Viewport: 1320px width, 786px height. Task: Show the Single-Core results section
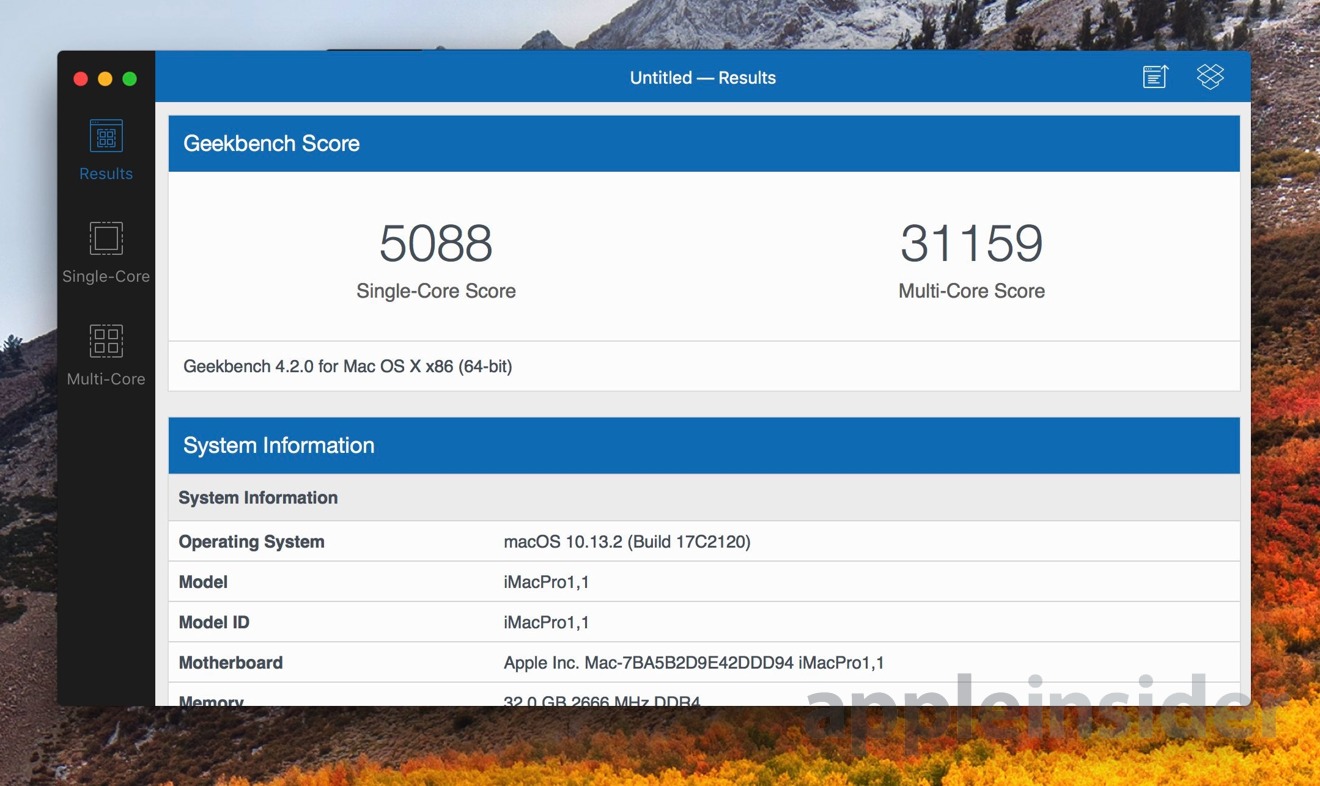106,253
